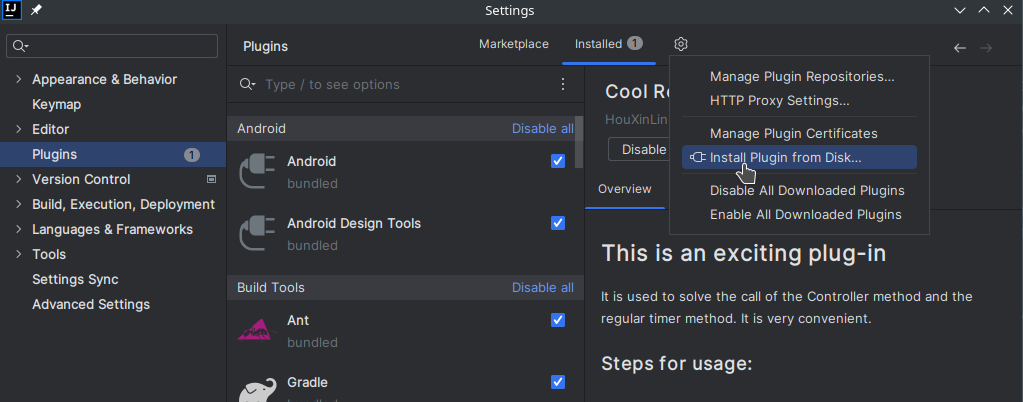Image resolution: width=1023 pixels, height=402 pixels.
Task: Click the IntelliJ IDEA logo icon
Action: pos(13,10)
